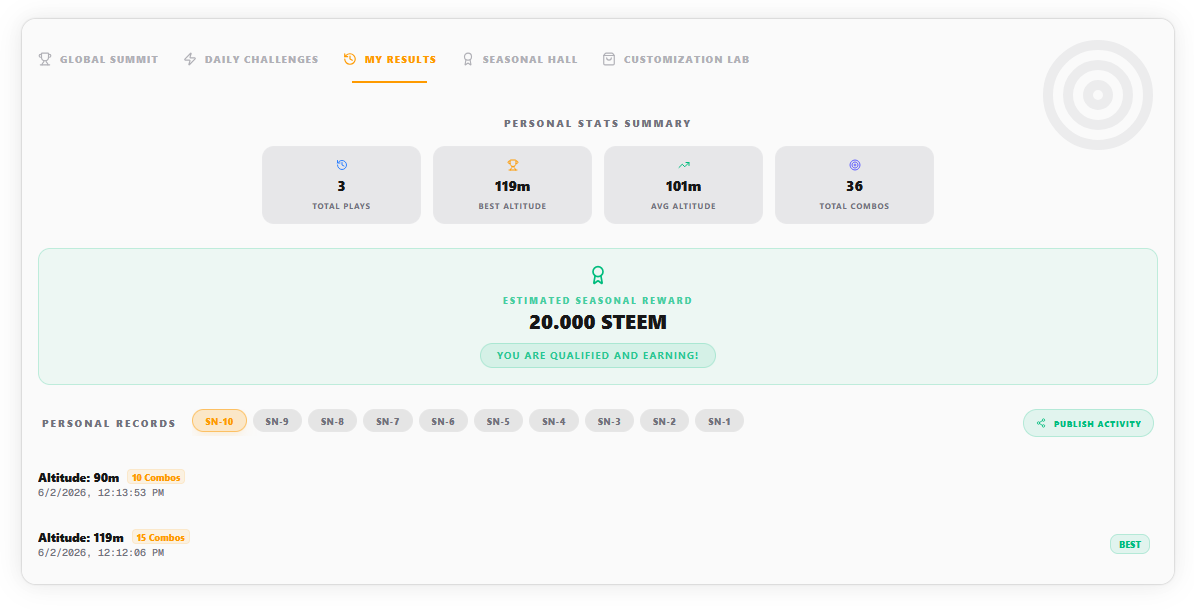Click the green award ribbon icon above Estimated Seasonal Reward
1194x610 pixels.
click(x=598, y=275)
